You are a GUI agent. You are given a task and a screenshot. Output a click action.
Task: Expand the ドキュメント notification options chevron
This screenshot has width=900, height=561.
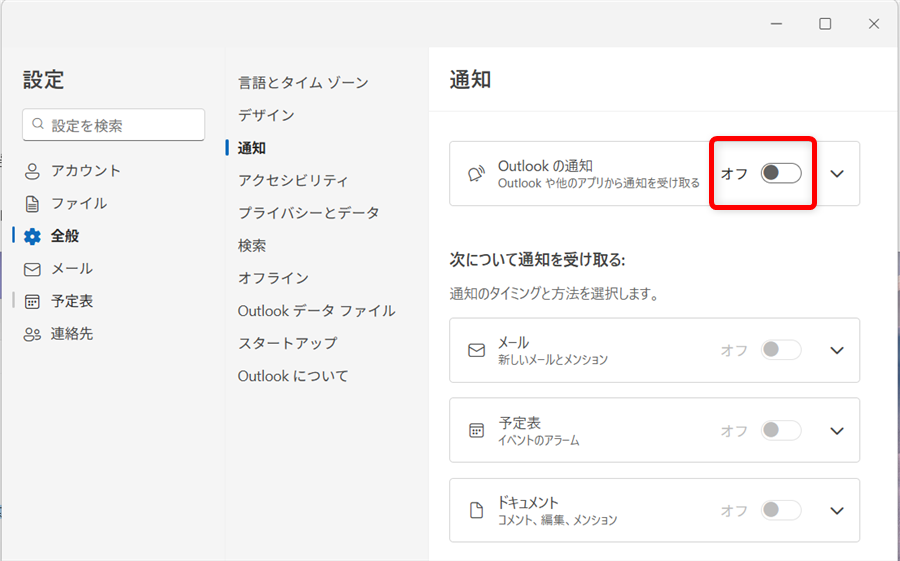tap(837, 510)
